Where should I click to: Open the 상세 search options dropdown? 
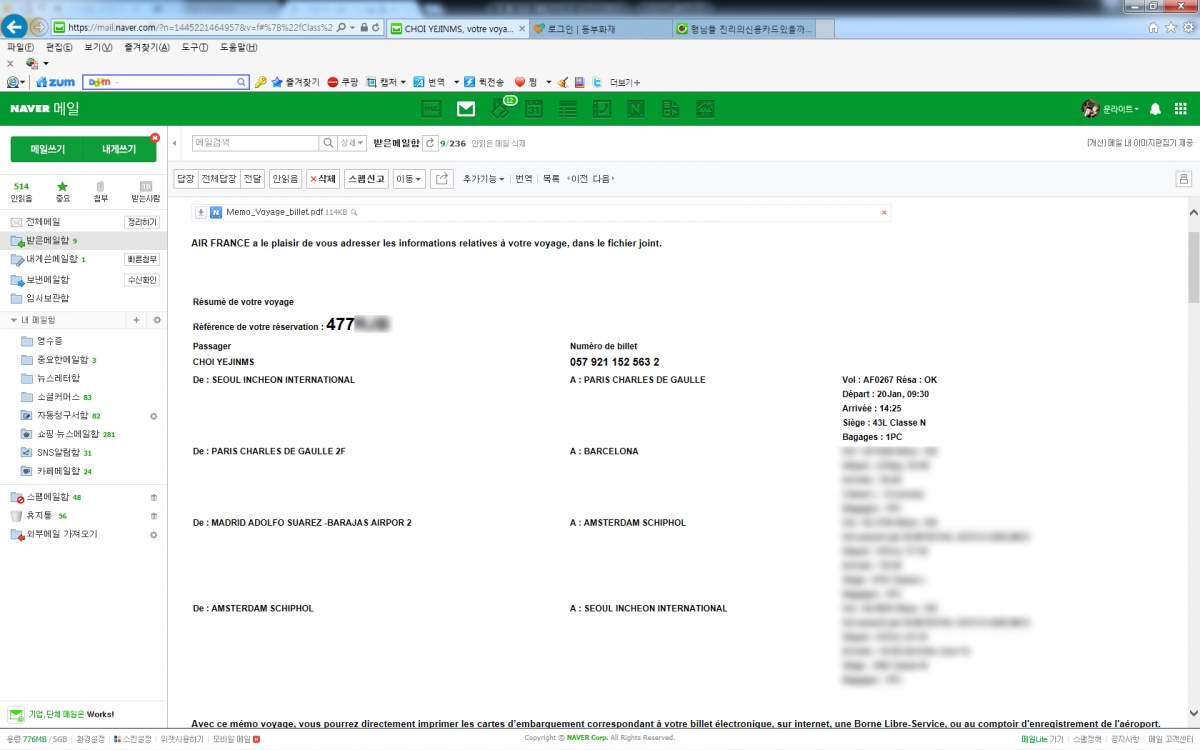click(x=352, y=143)
